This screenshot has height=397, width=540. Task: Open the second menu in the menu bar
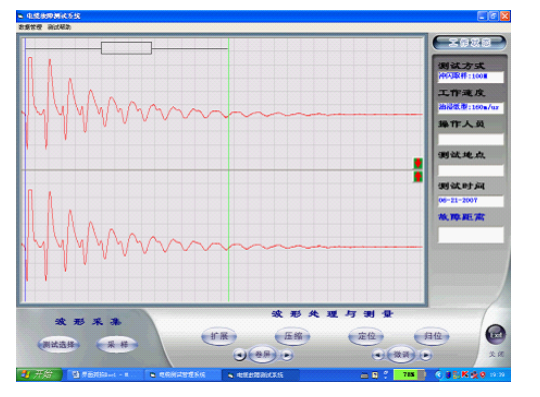click(59, 27)
